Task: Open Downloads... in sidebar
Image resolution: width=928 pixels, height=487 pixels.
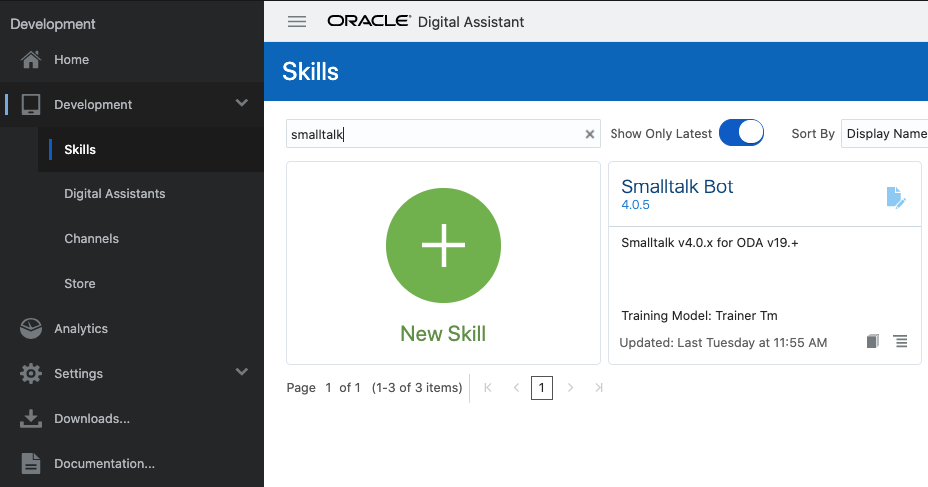Action: (x=92, y=418)
